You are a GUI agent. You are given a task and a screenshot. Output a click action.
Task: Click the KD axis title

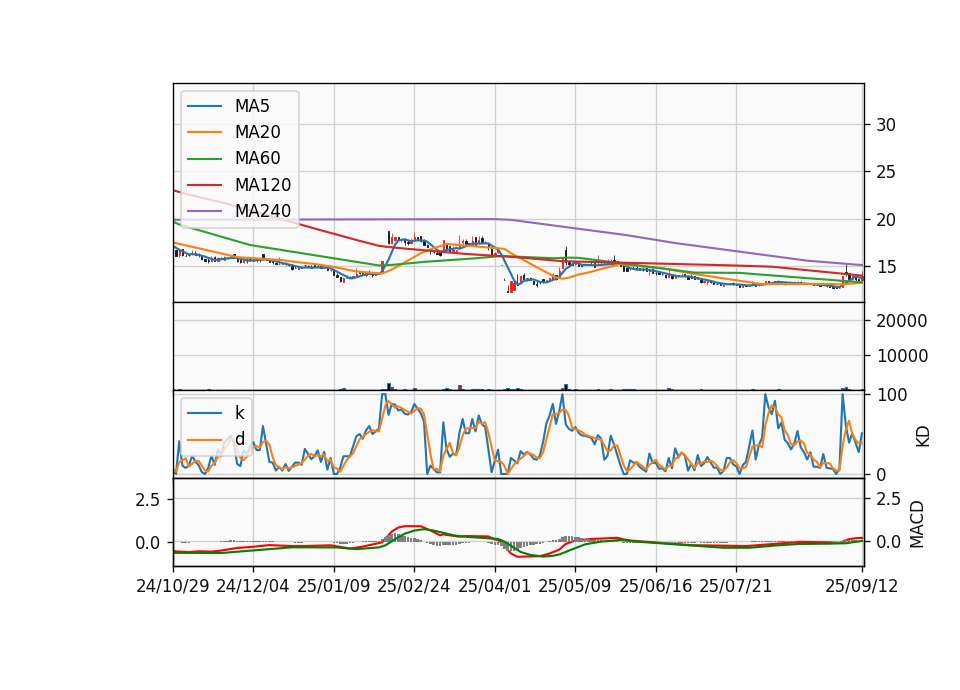[923, 437]
